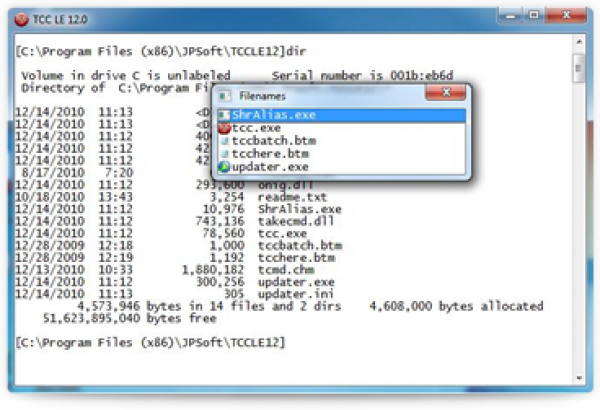The width and height of the screenshot is (600, 410).
Task: Click the TCC LE 12.0 title text
Action: [60, 20]
